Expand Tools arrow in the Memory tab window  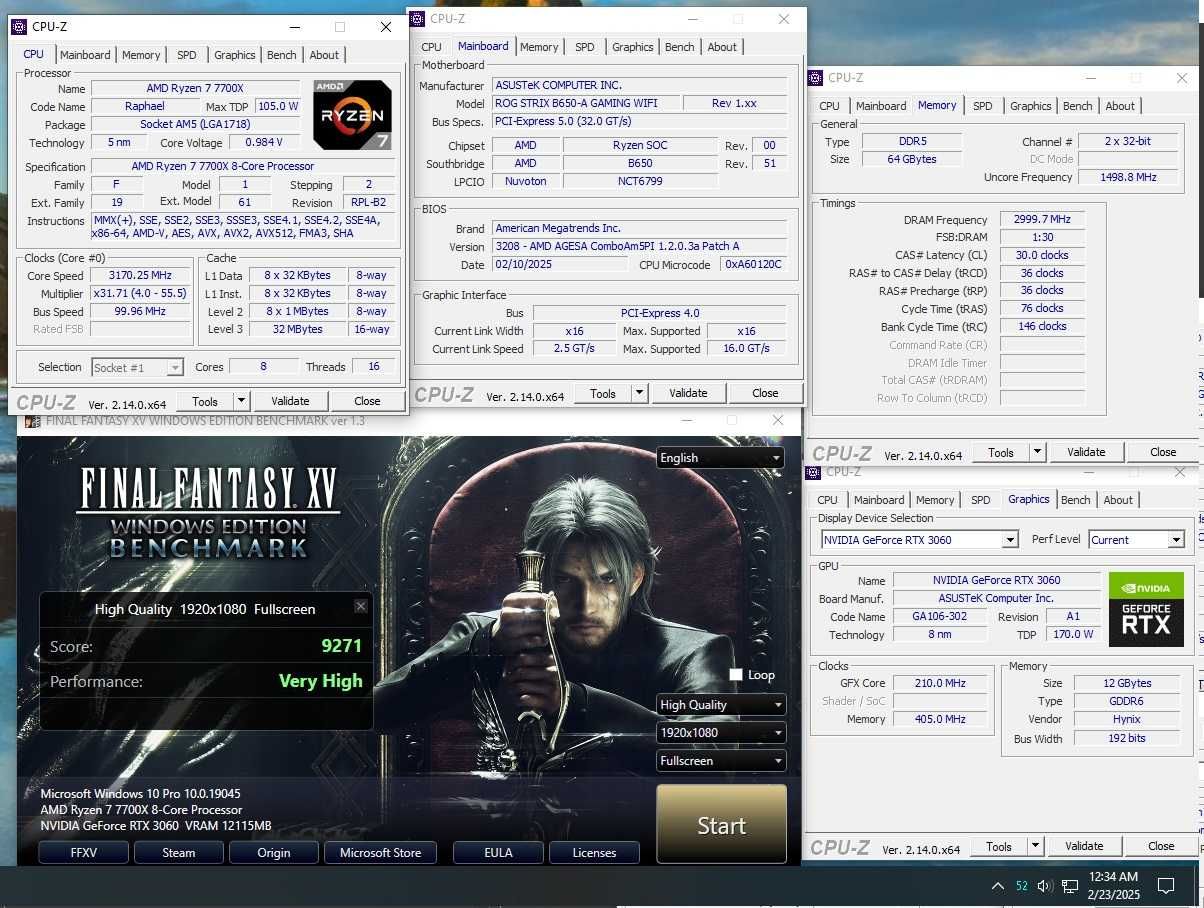[x=1037, y=452]
